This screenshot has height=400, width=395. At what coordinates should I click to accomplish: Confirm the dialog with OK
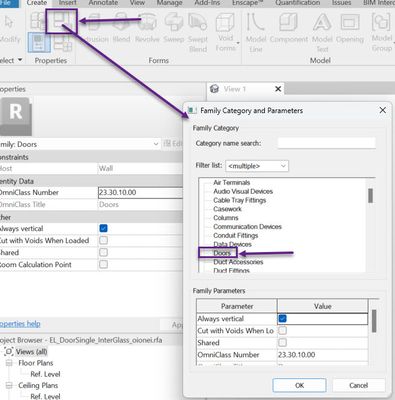(x=299, y=385)
